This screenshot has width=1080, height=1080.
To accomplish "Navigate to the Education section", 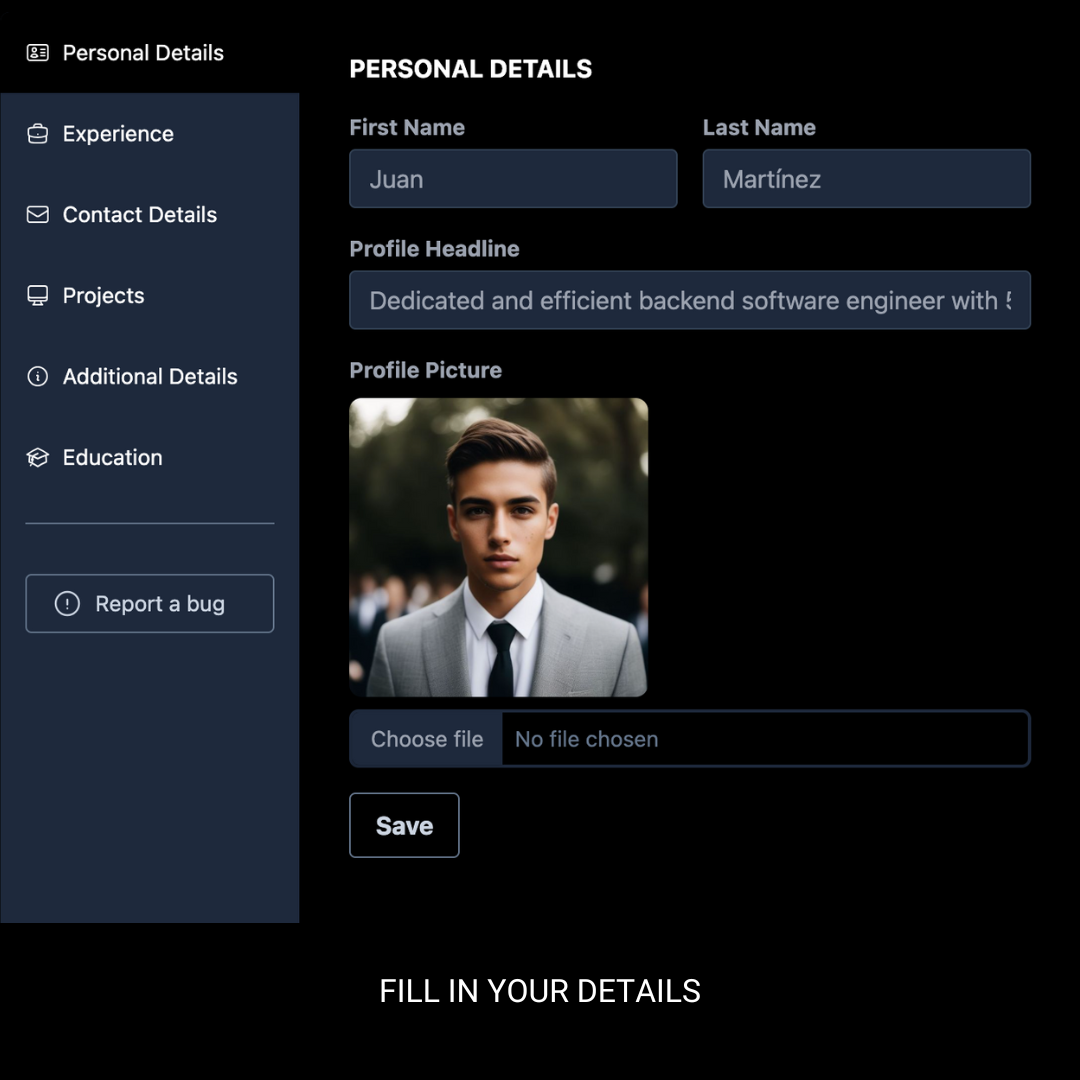I will point(113,458).
